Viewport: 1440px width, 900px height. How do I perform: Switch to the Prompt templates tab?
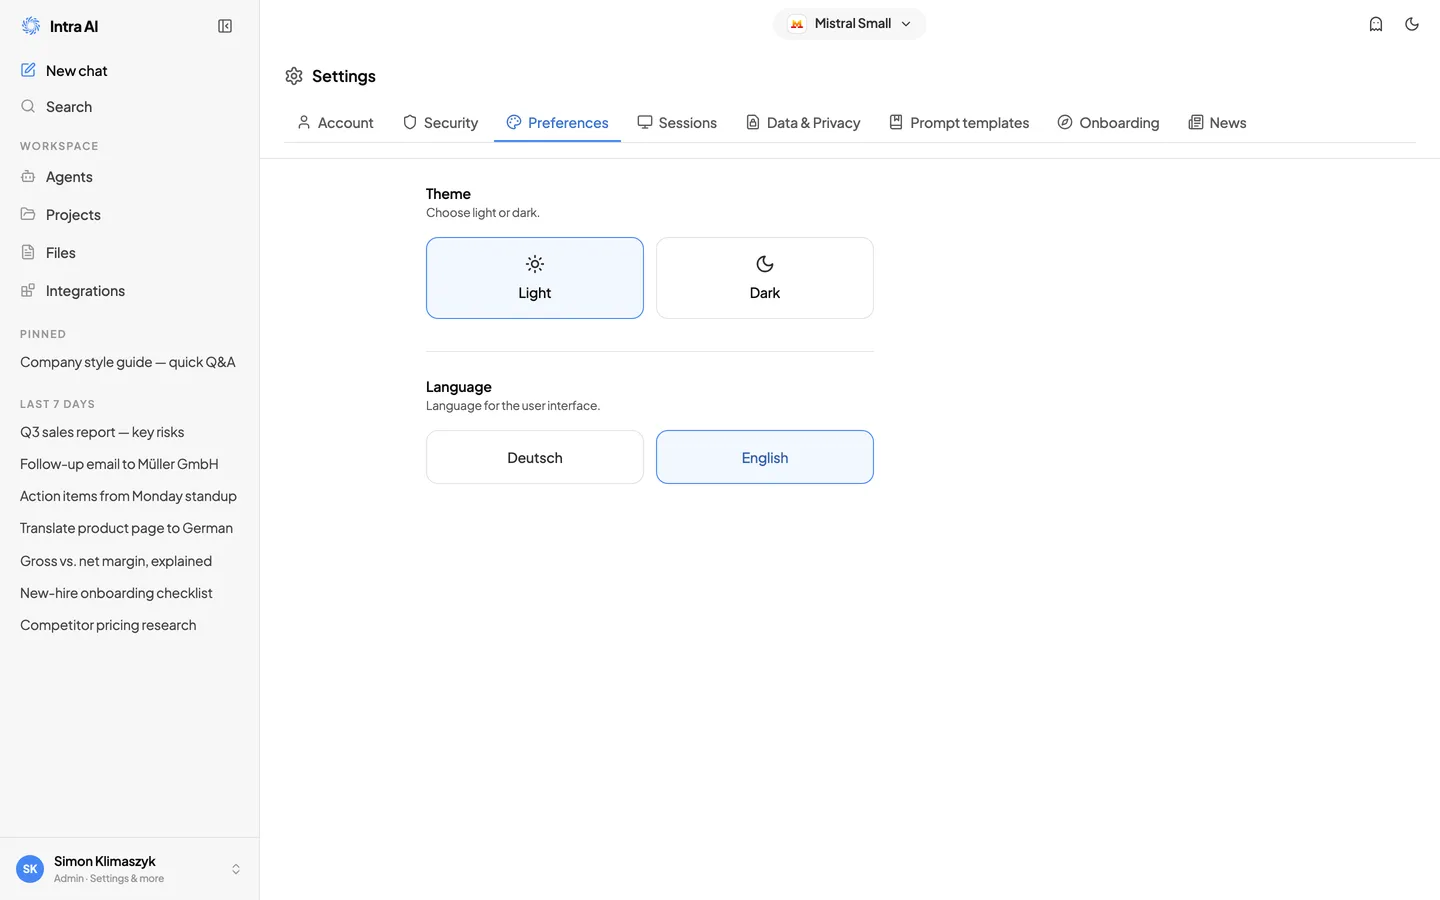(x=959, y=122)
